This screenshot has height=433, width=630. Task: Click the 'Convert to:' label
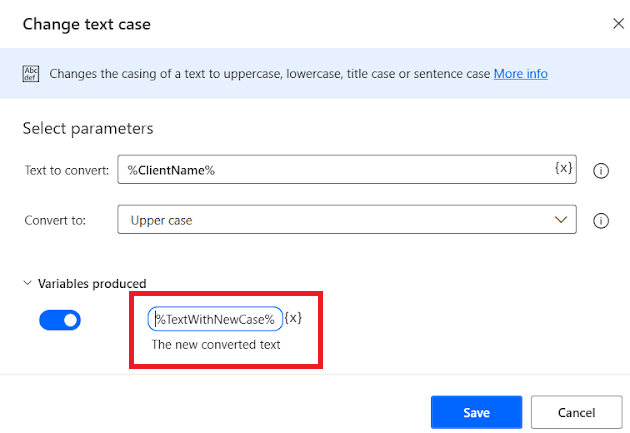click(x=55, y=221)
